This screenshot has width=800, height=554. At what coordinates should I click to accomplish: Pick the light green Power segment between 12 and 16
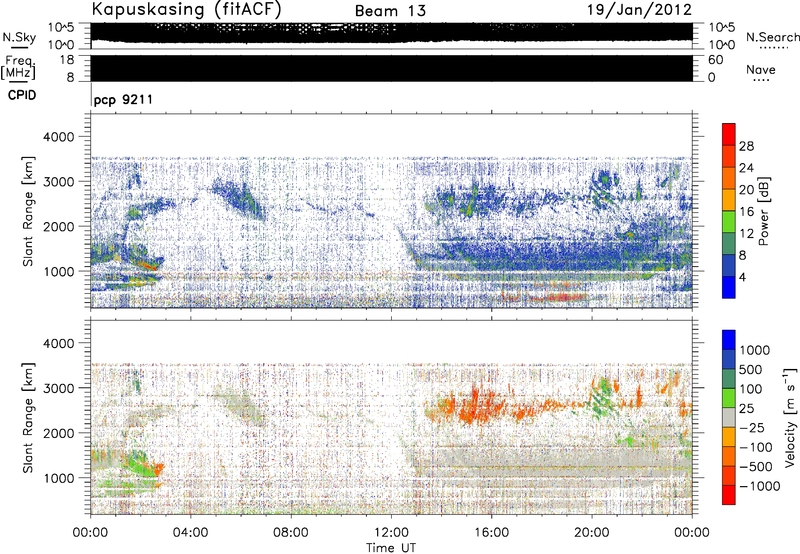point(729,222)
